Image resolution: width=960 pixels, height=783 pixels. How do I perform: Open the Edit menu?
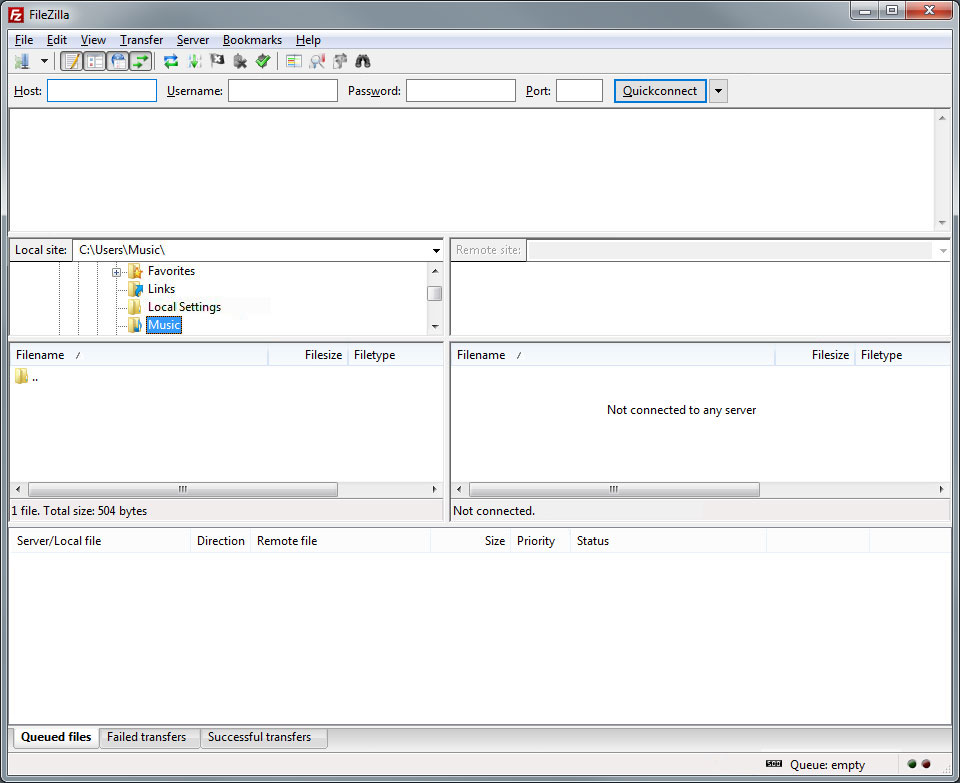[x=57, y=40]
